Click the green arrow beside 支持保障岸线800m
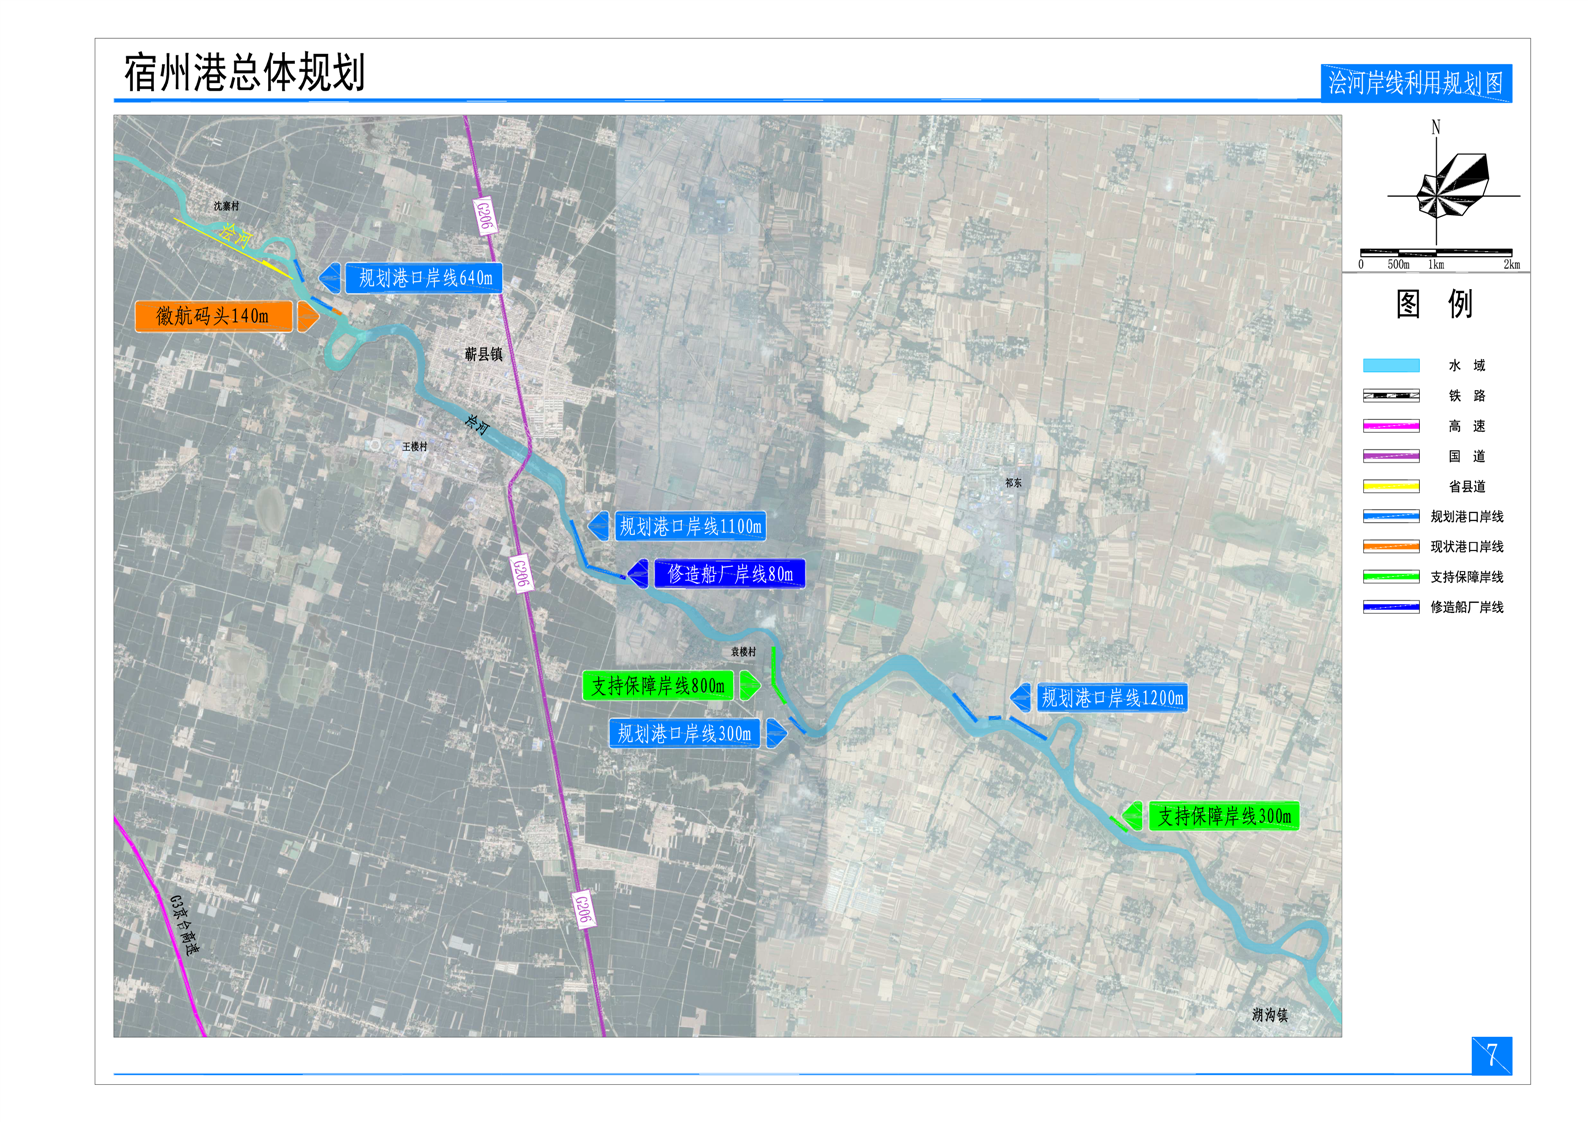This screenshot has width=1588, height=1122. 750,686
